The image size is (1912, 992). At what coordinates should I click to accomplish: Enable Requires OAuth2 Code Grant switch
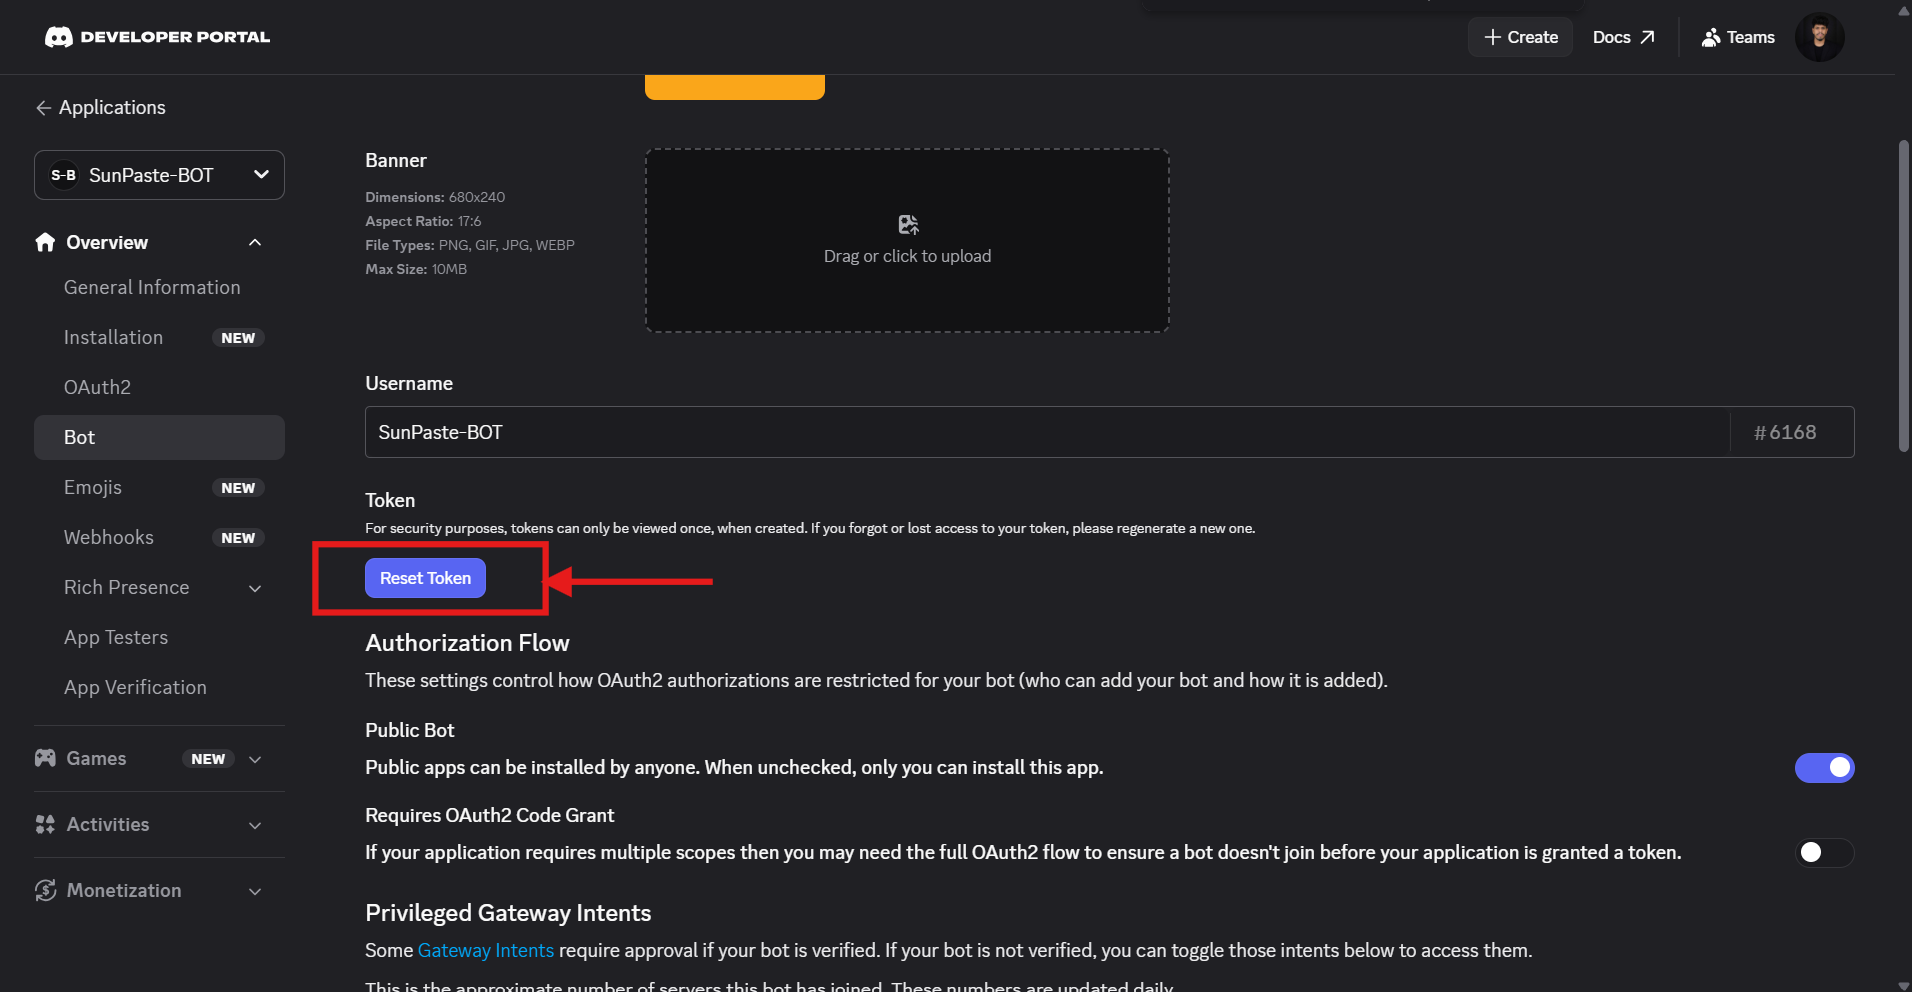point(1824,853)
